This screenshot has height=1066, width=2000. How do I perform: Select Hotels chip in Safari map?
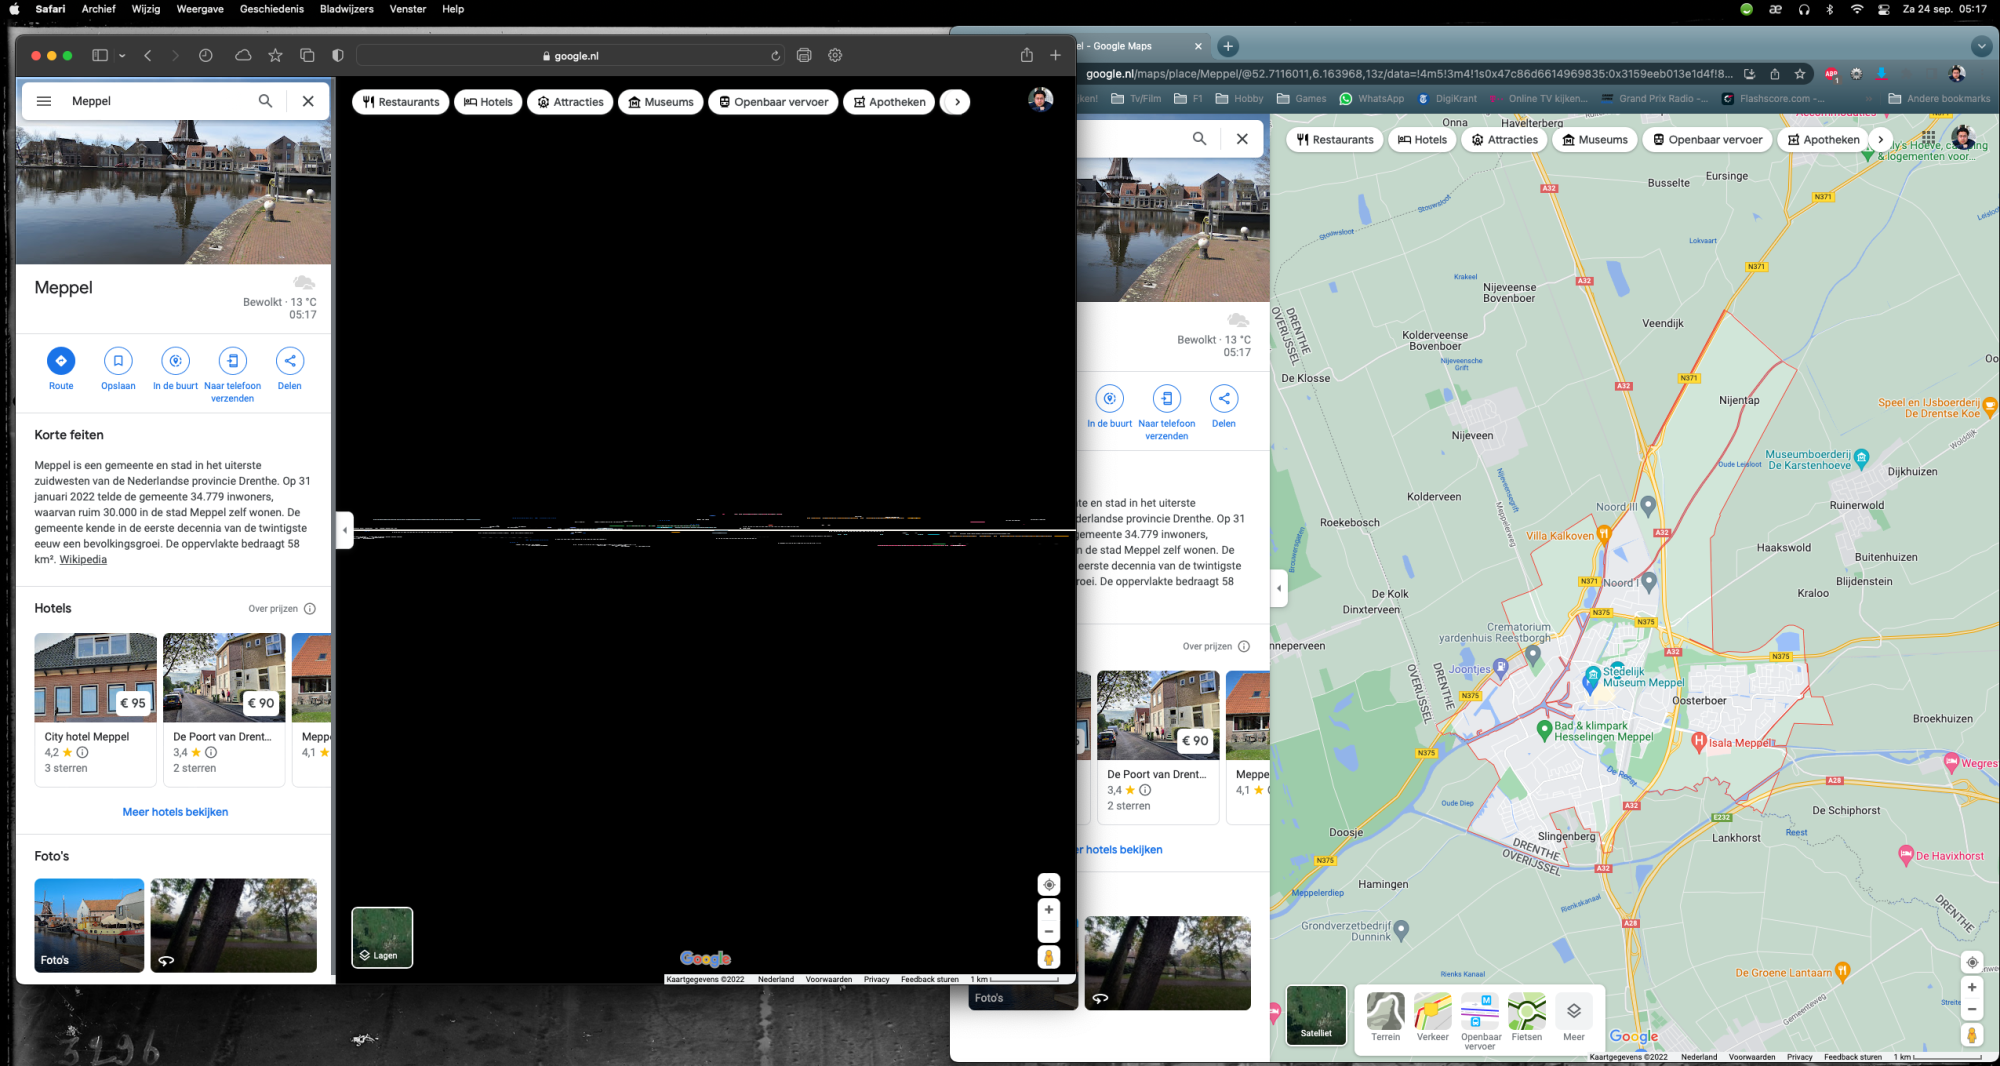tap(488, 102)
